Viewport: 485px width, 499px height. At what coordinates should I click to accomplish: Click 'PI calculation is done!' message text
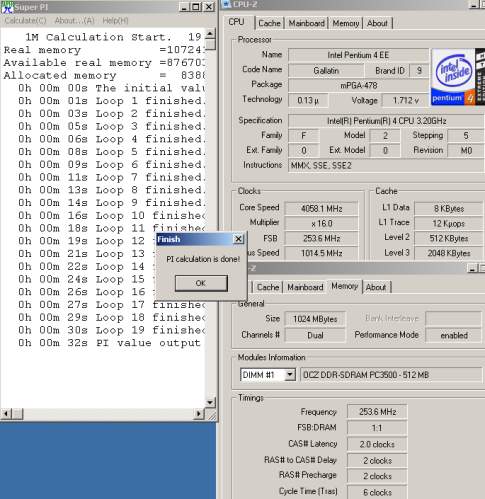(203, 259)
